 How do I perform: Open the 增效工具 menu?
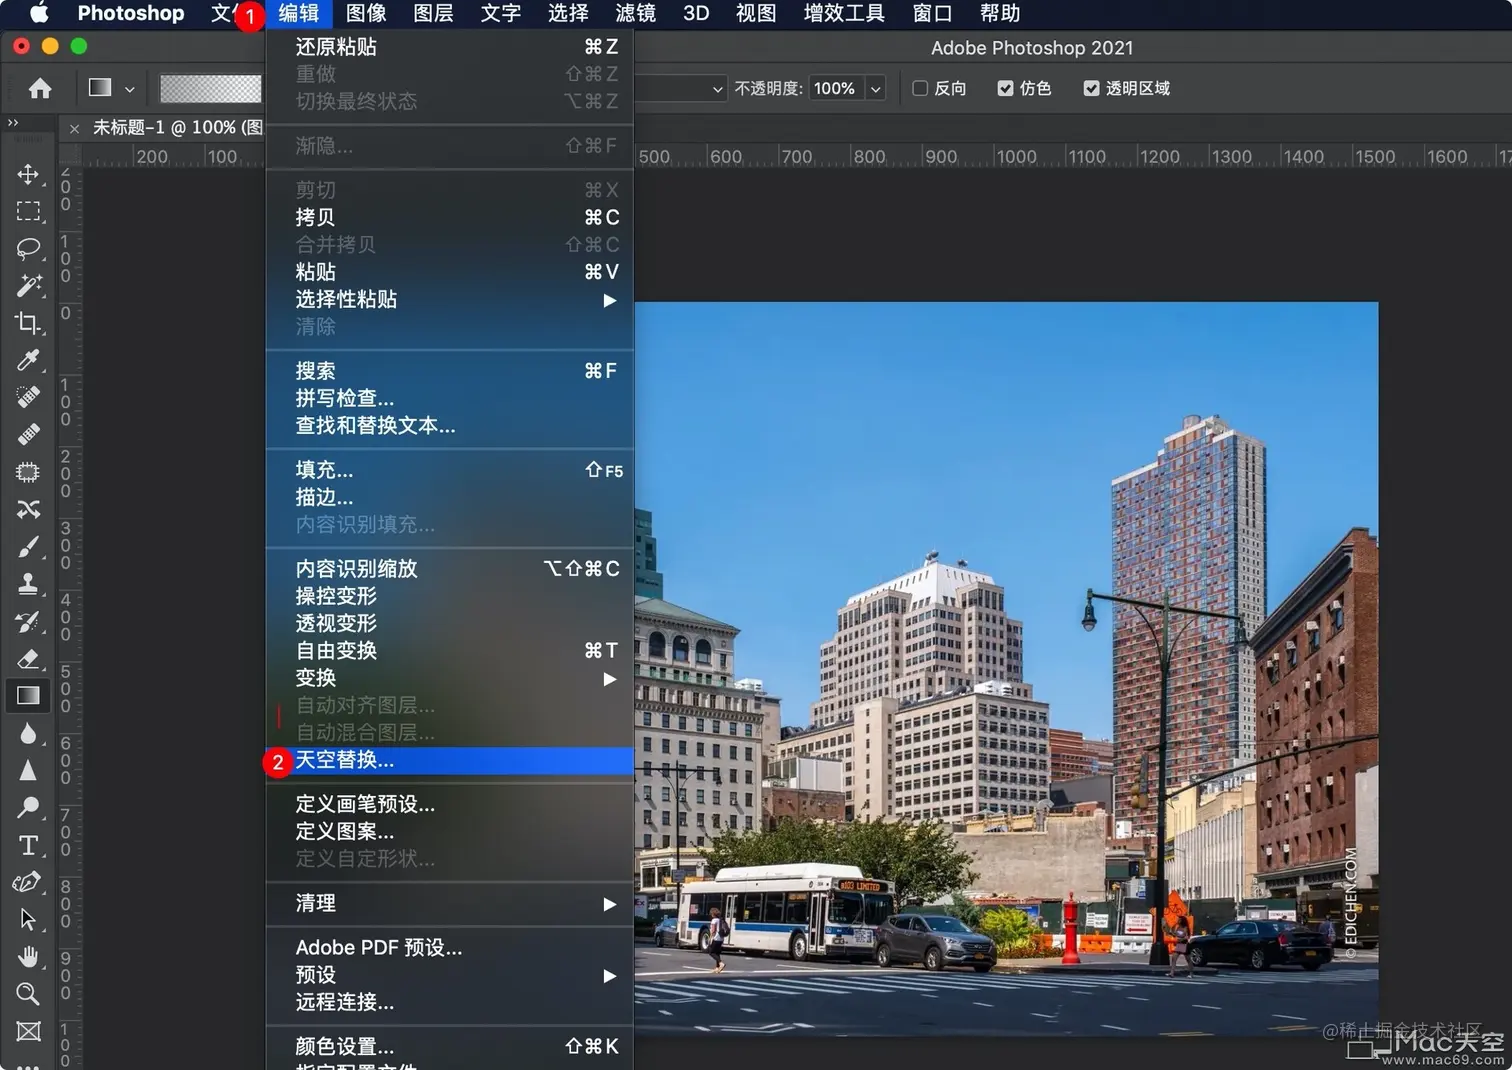pyautogui.click(x=844, y=13)
